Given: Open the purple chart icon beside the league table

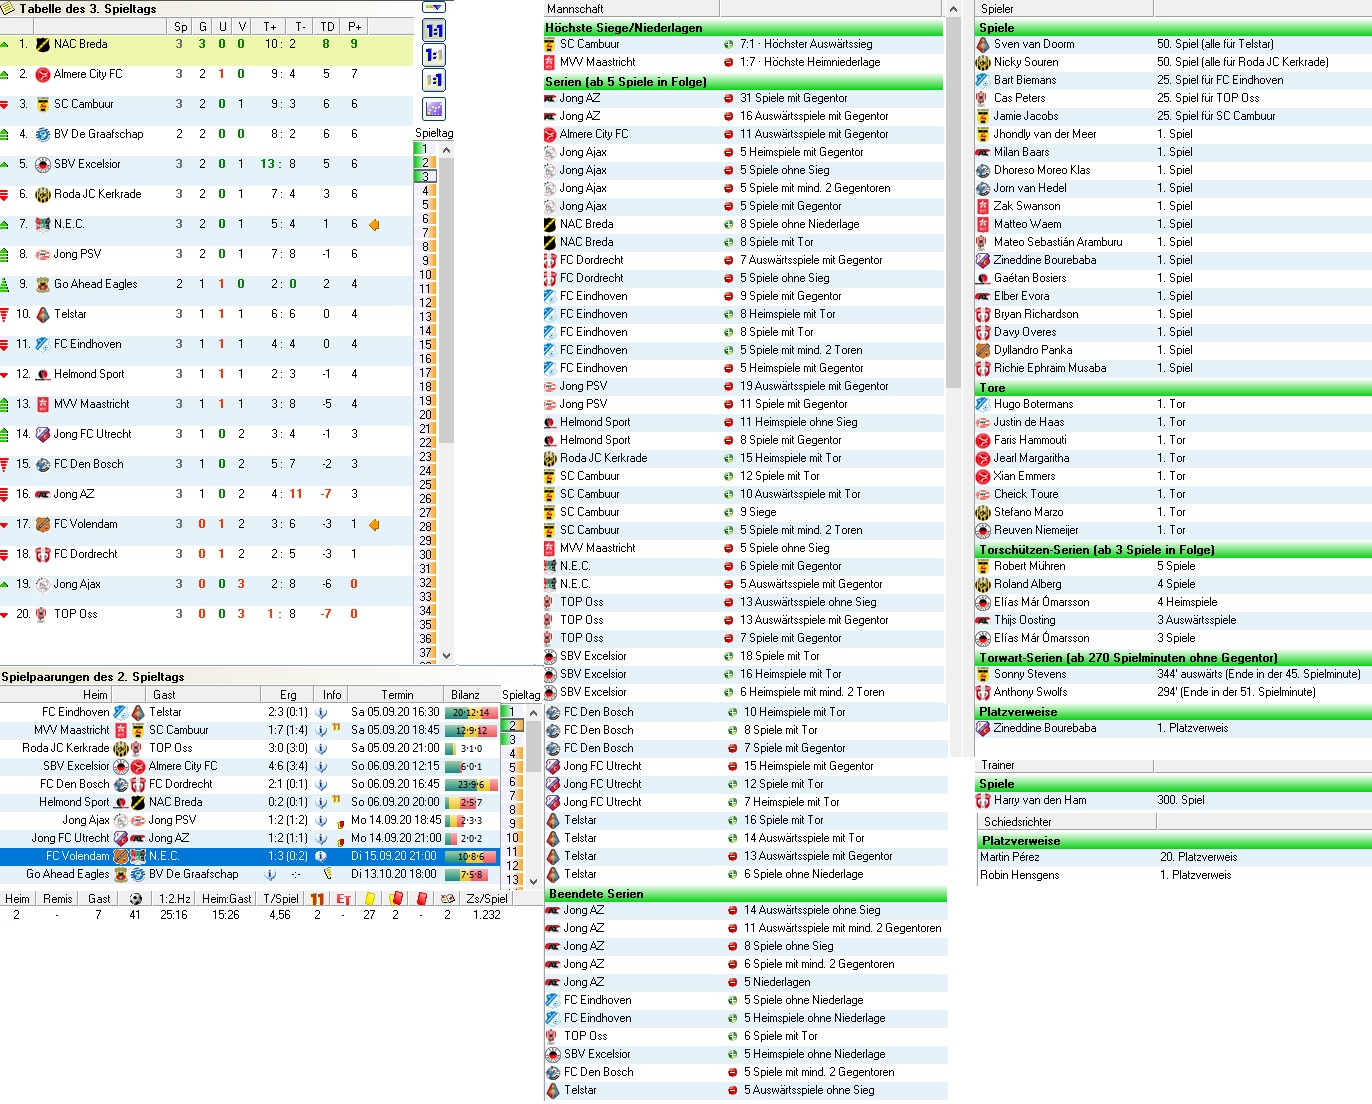Looking at the screenshot, I should pos(434,108).
